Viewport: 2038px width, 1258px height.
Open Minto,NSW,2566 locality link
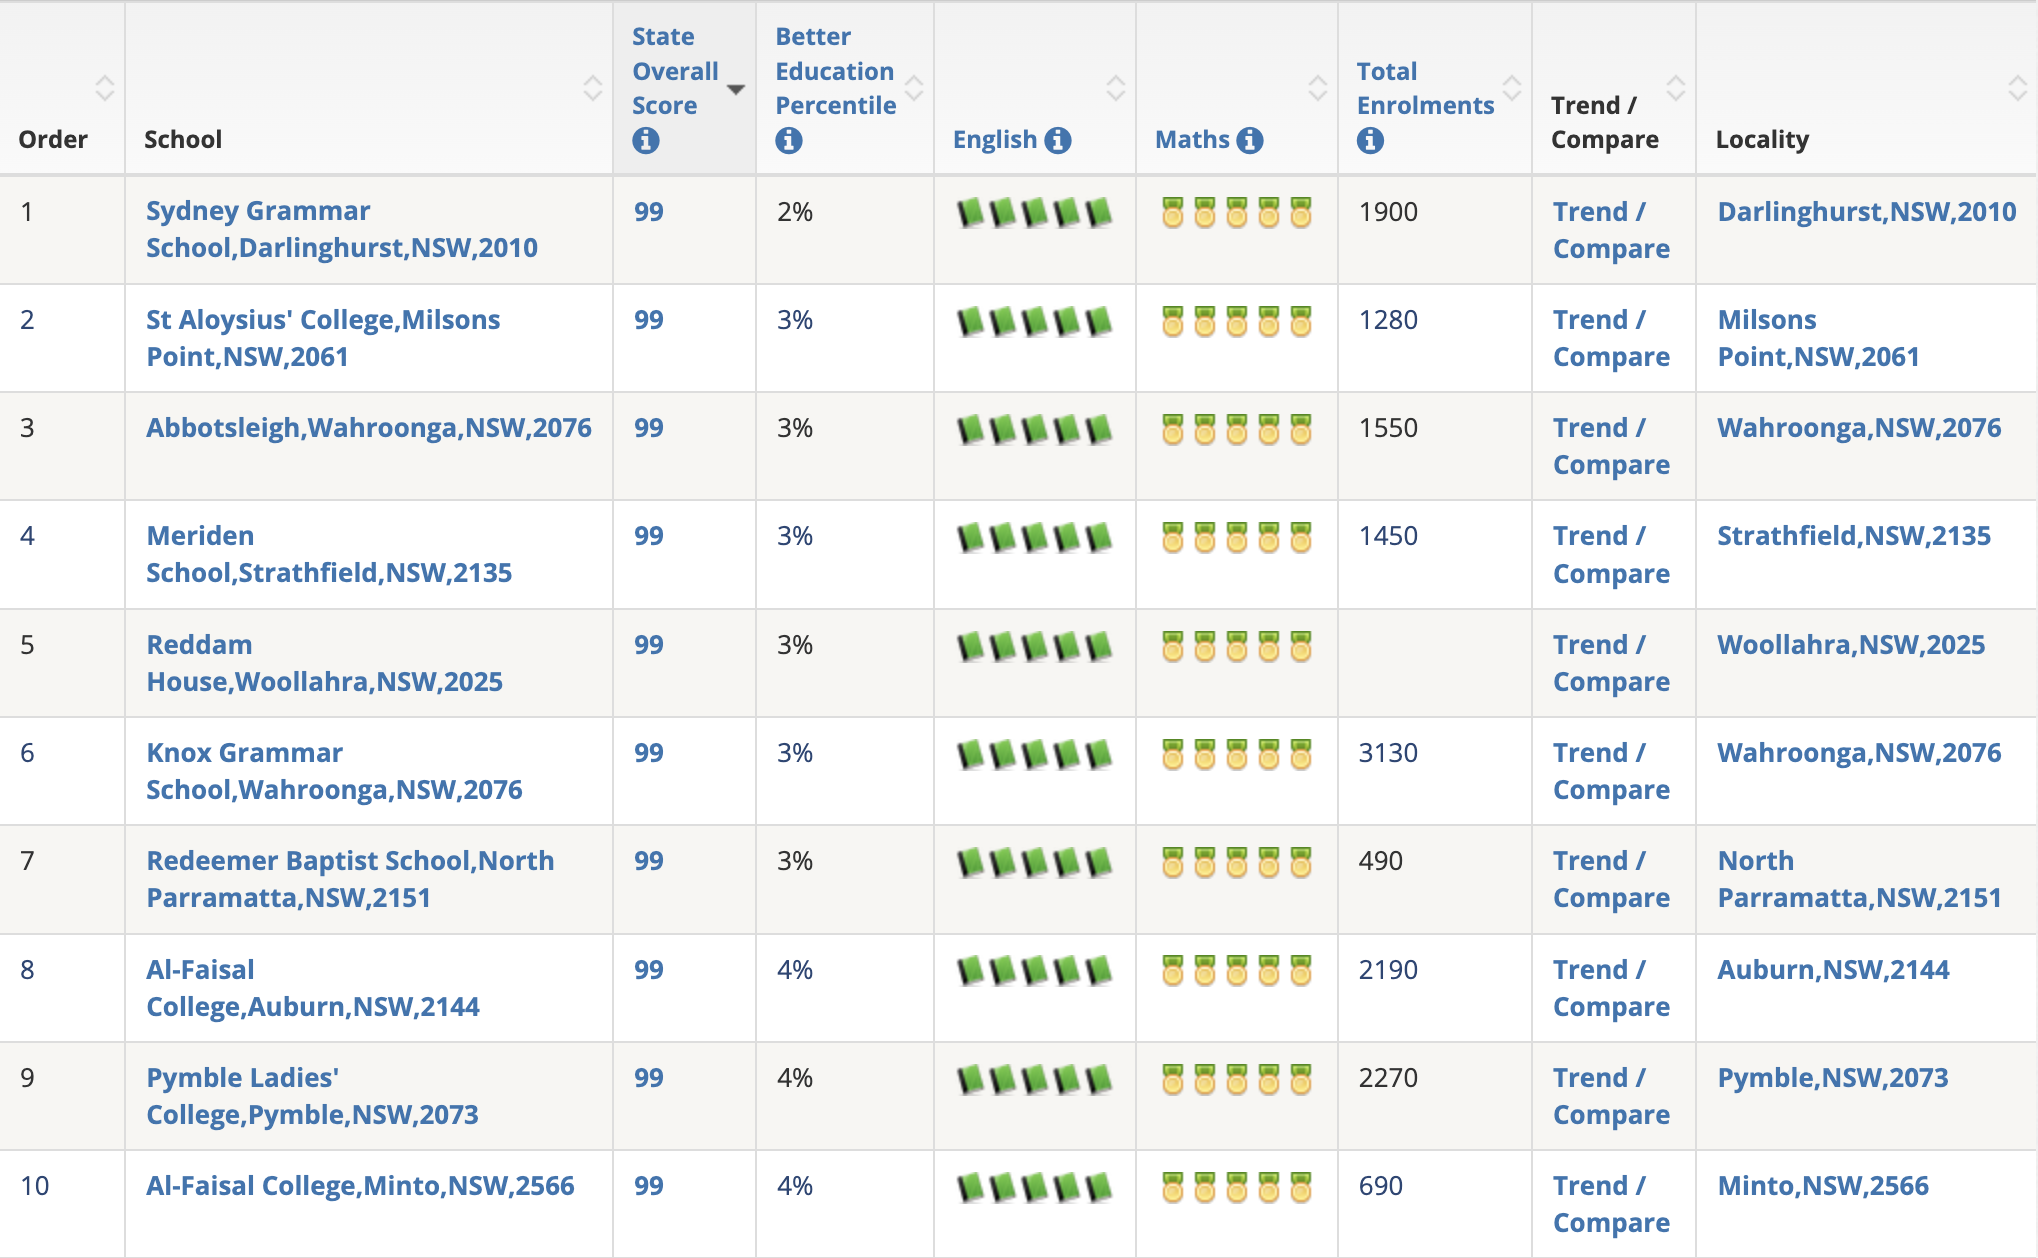[x=1823, y=1186]
